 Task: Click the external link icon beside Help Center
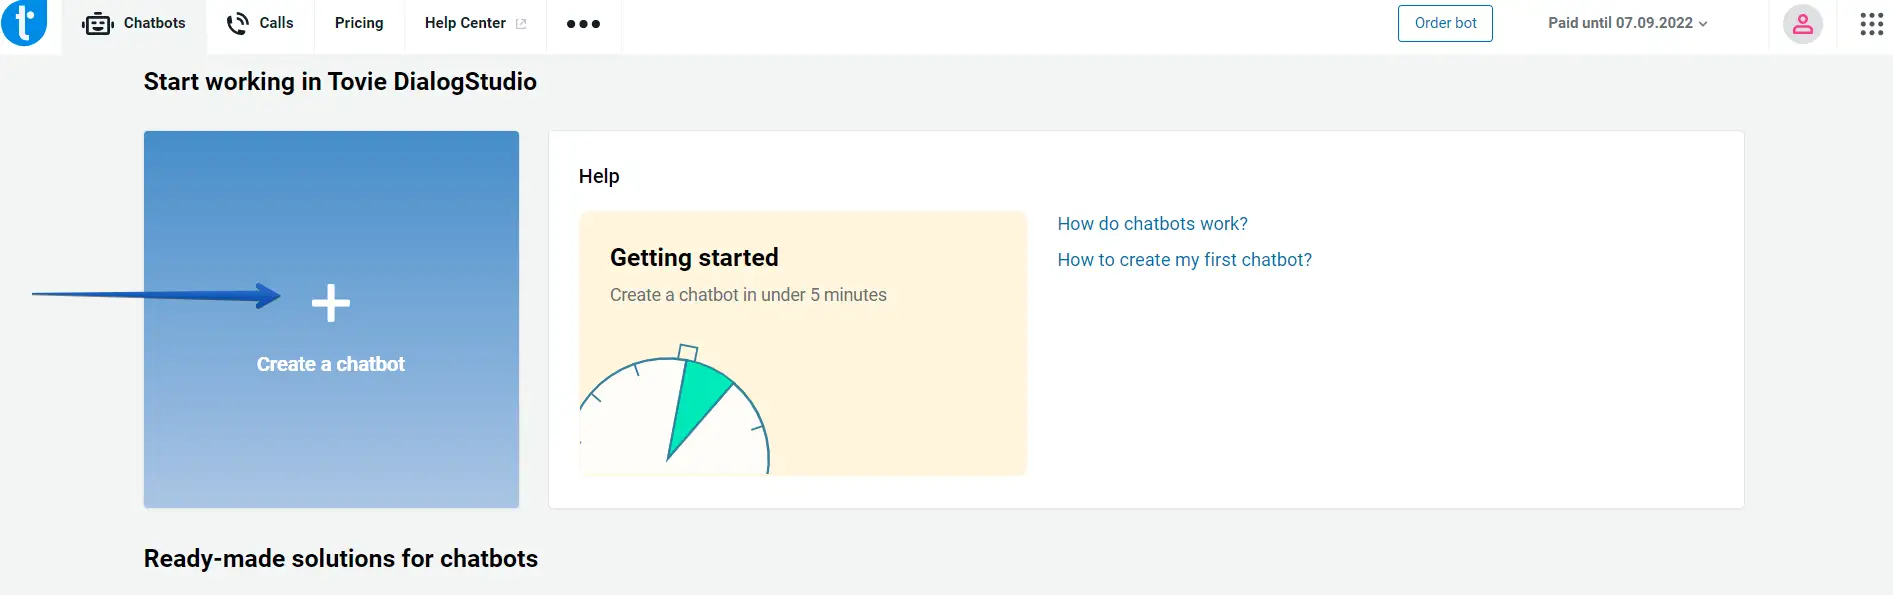[521, 24]
